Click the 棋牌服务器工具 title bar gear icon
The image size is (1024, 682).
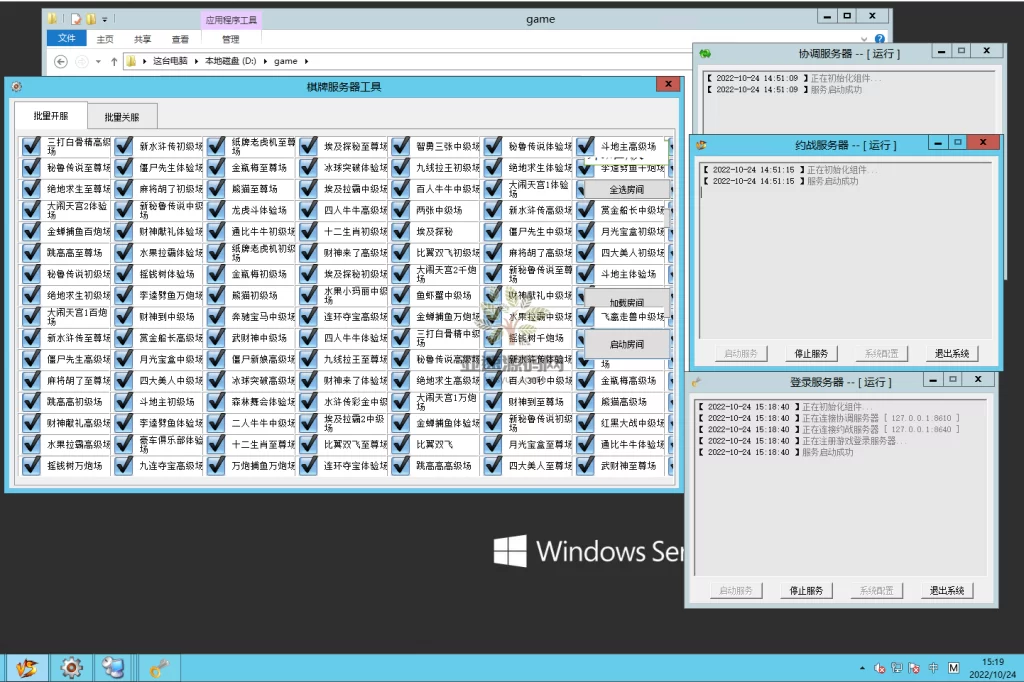coord(17,87)
